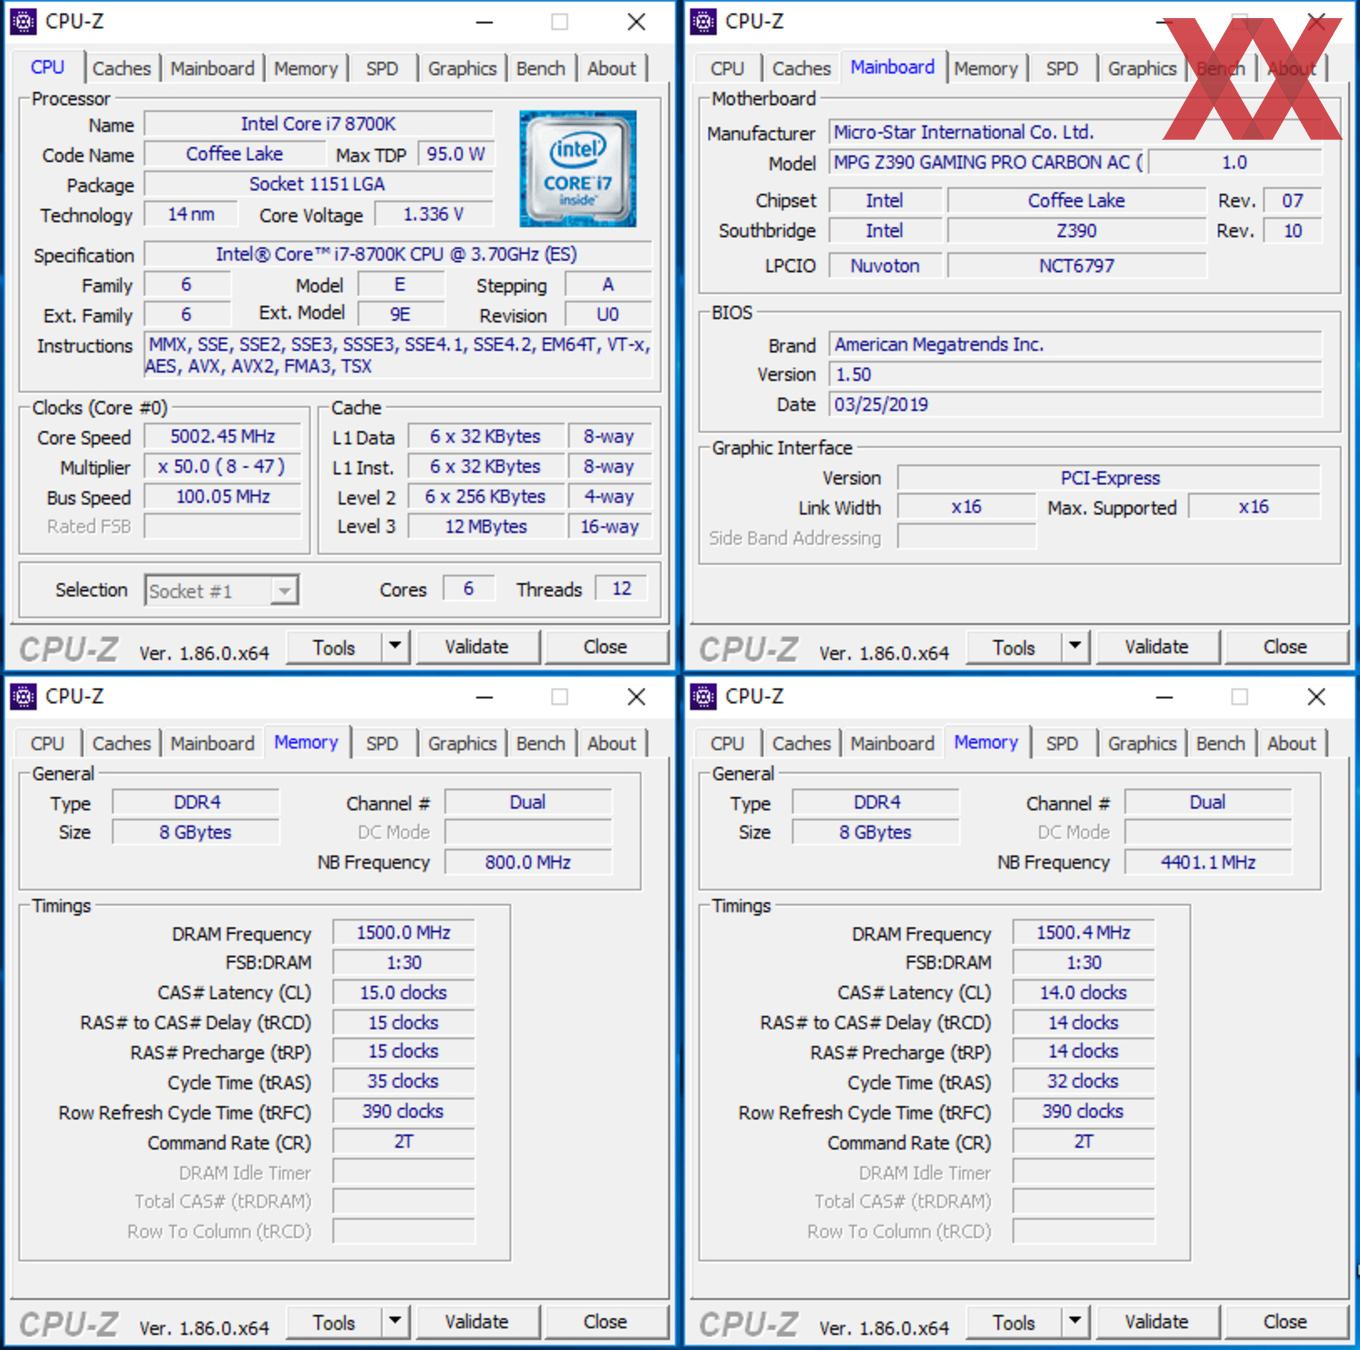Open Caches tab in top-right window

coord(801,68)
